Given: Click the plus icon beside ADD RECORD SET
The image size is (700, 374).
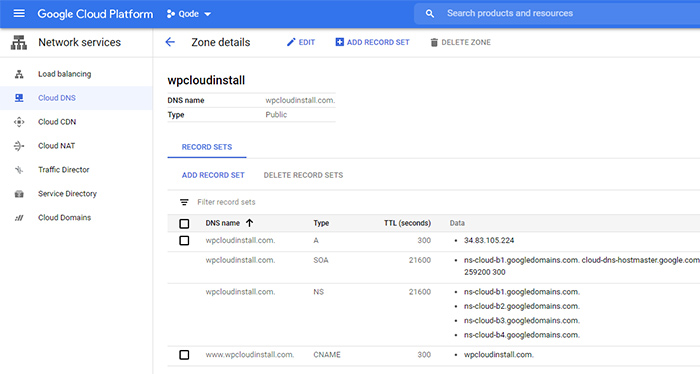Looking at the screenshot, I should [x=340, y=42].
